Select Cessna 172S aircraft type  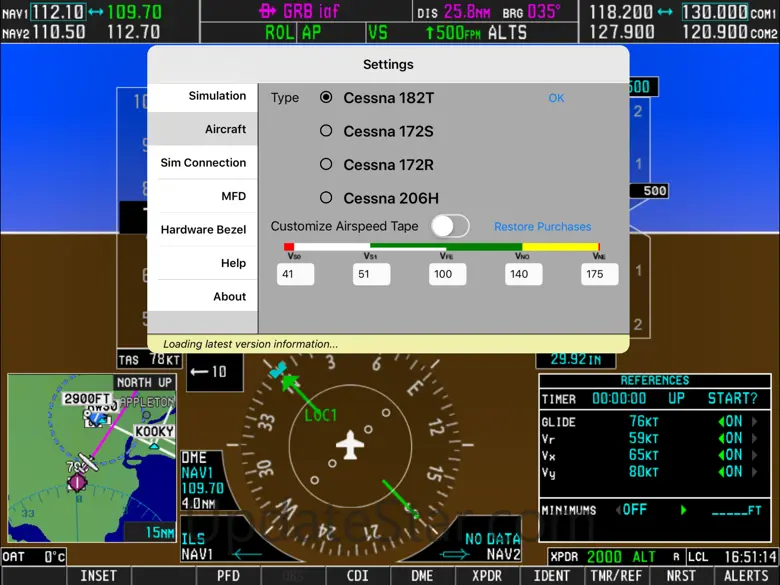coord(326,131)
